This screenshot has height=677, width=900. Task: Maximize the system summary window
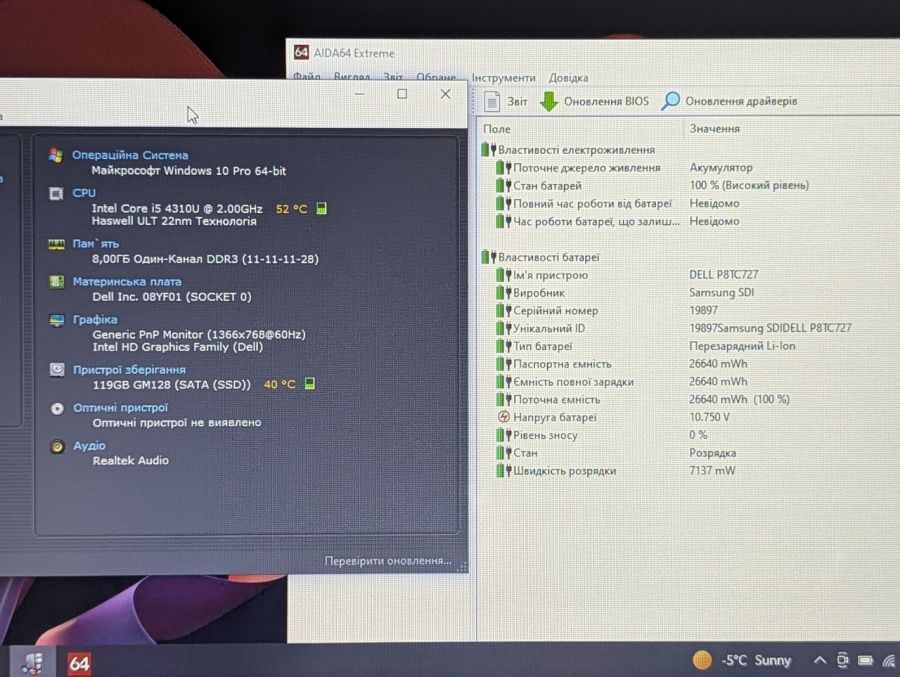point(402,94)
